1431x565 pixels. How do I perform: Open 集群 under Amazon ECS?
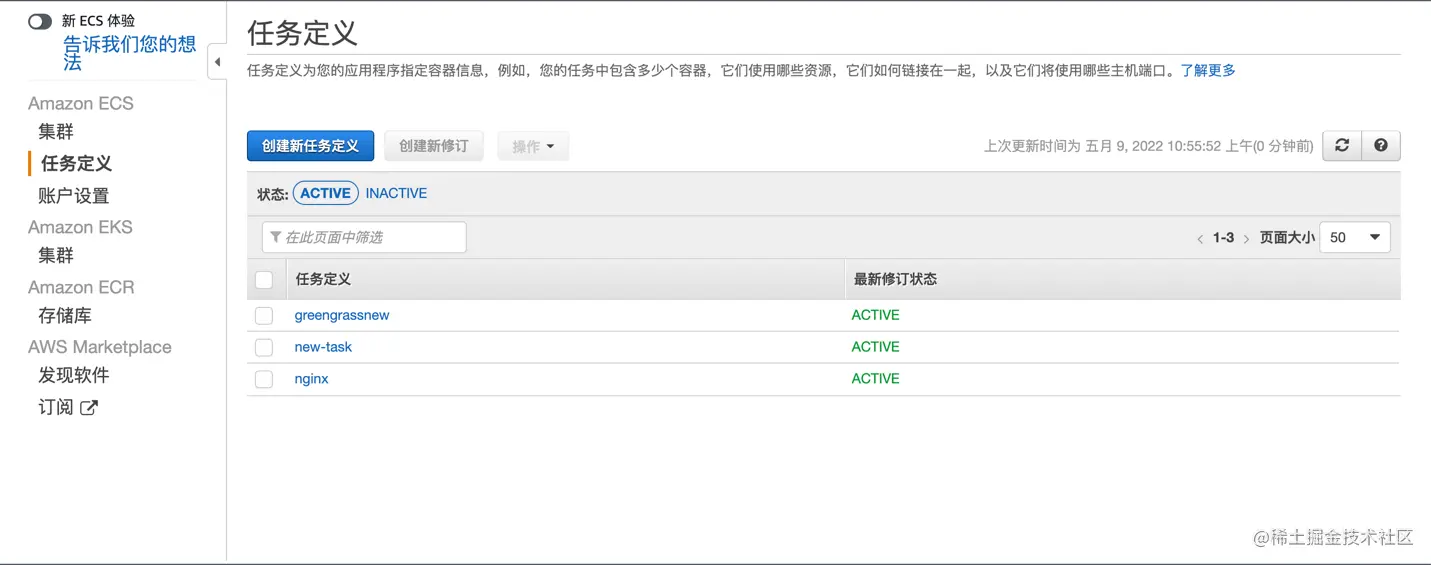click(56, 132)
